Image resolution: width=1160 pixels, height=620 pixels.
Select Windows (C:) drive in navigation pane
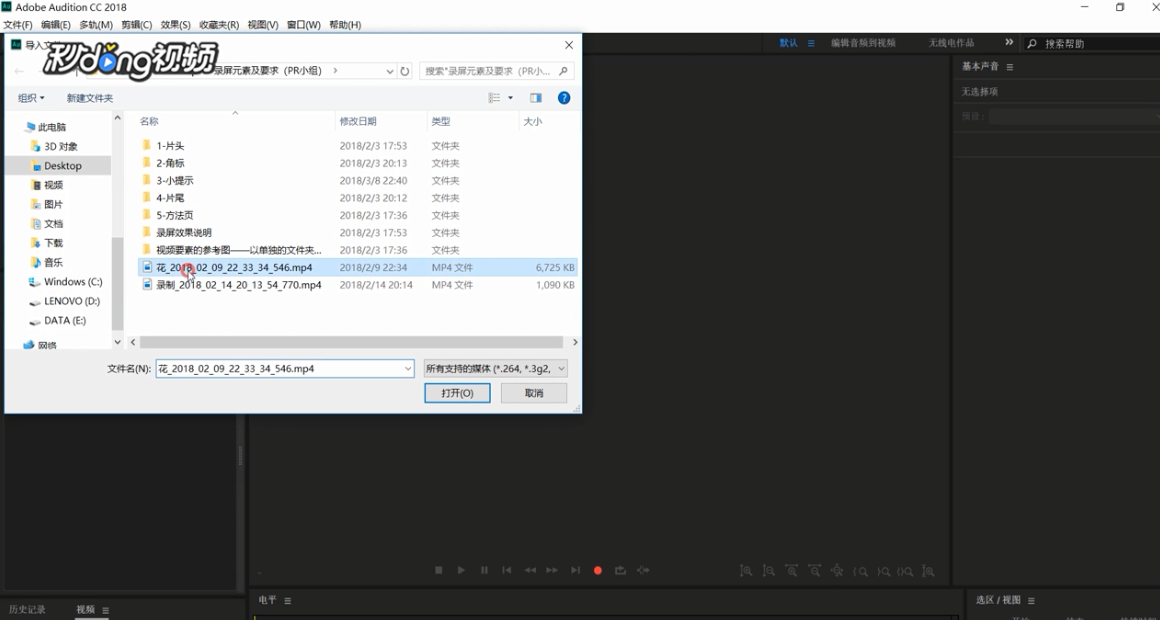(x=73, y=282)
